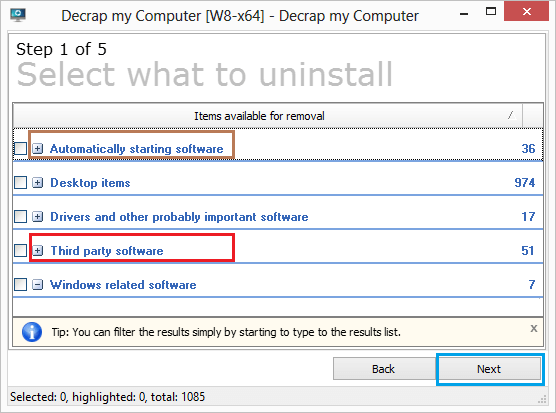
Task: Expand Drivers and other probably important software
Action: coord(38,217)
